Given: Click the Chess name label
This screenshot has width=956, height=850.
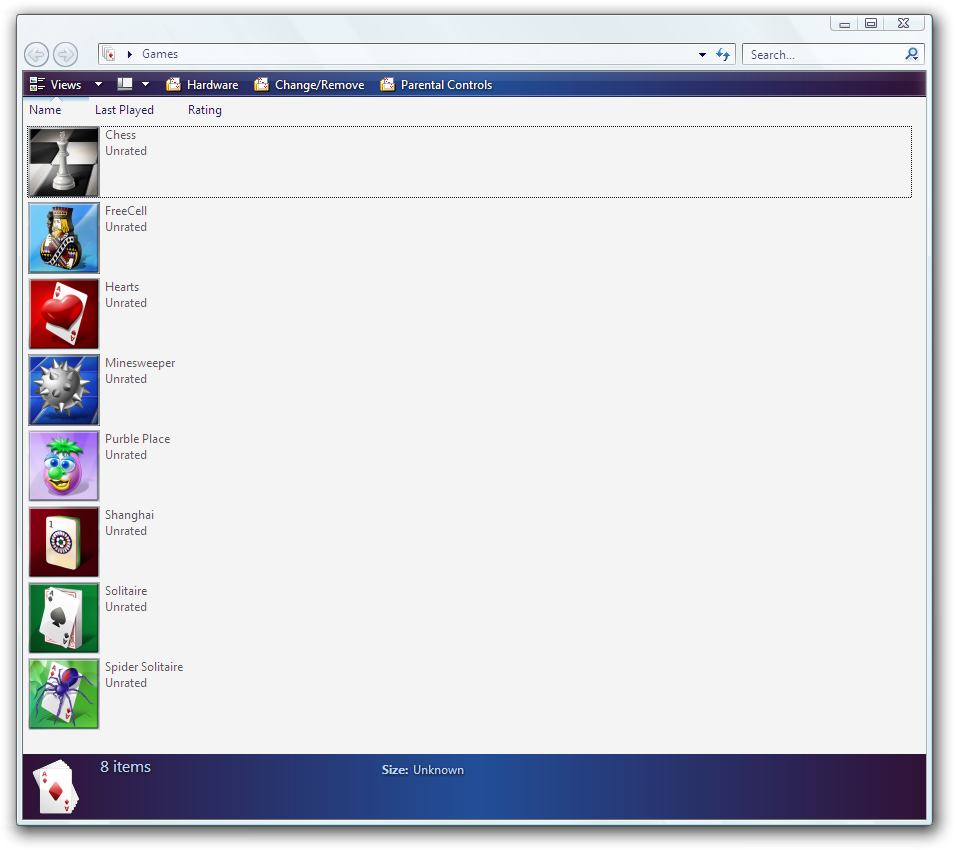Looking at the screenshot, I should tap(120, 135).
